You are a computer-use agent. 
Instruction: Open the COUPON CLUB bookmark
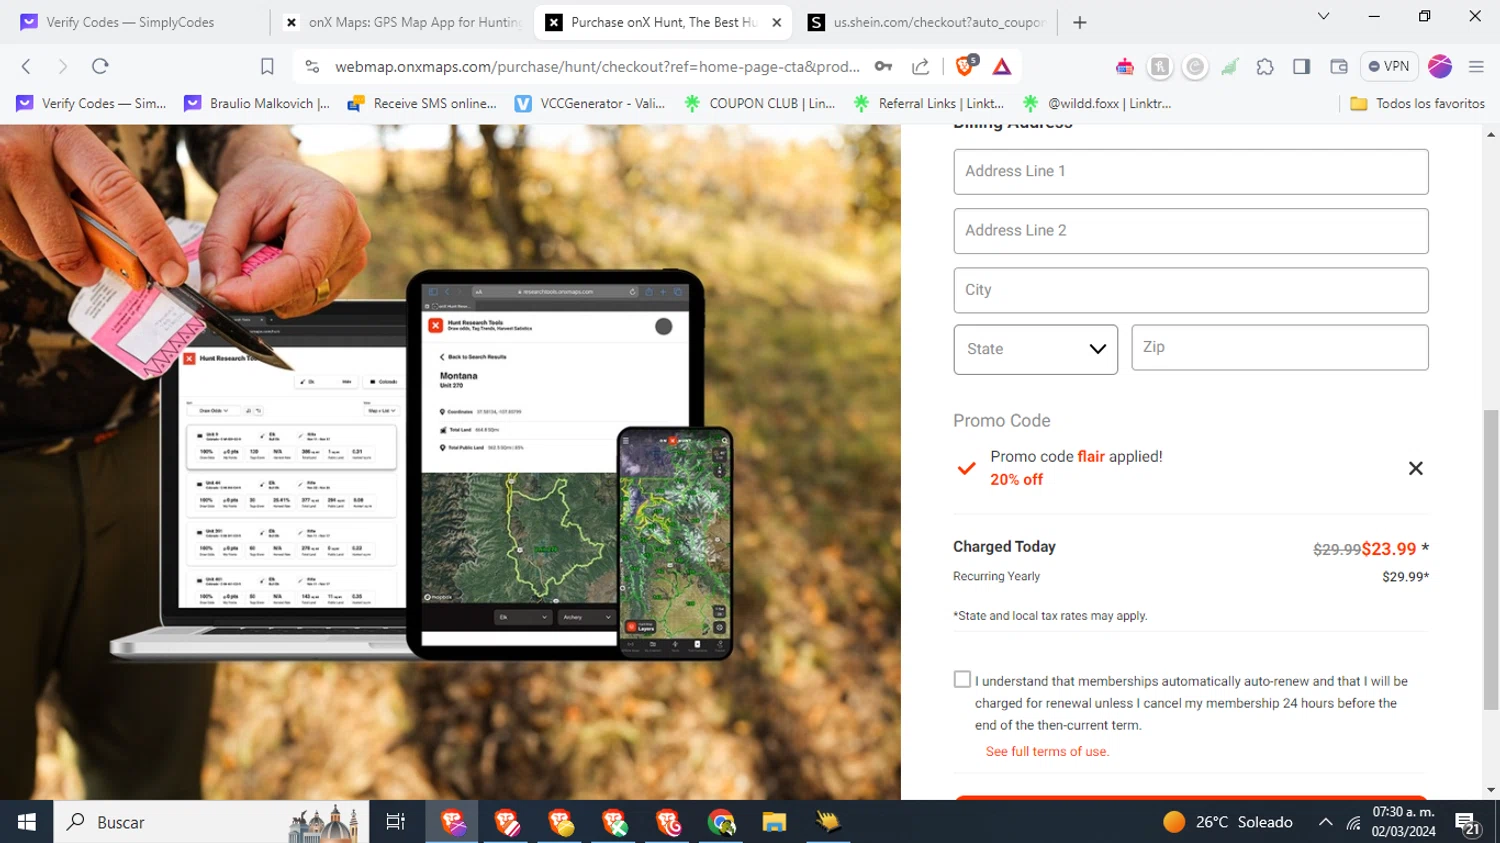[759, 103]
